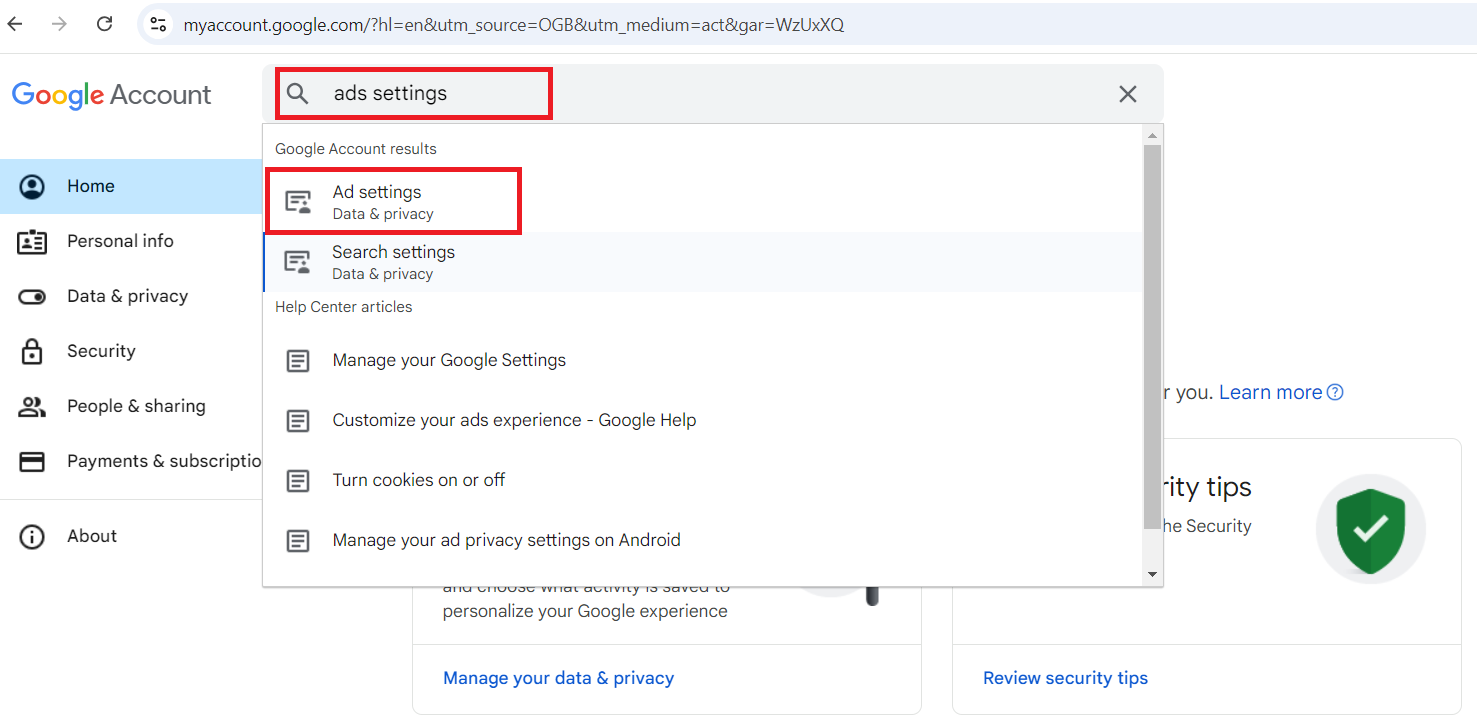Click the Learn more link
The image size is (1477, 720).
tap(1270, 392)
